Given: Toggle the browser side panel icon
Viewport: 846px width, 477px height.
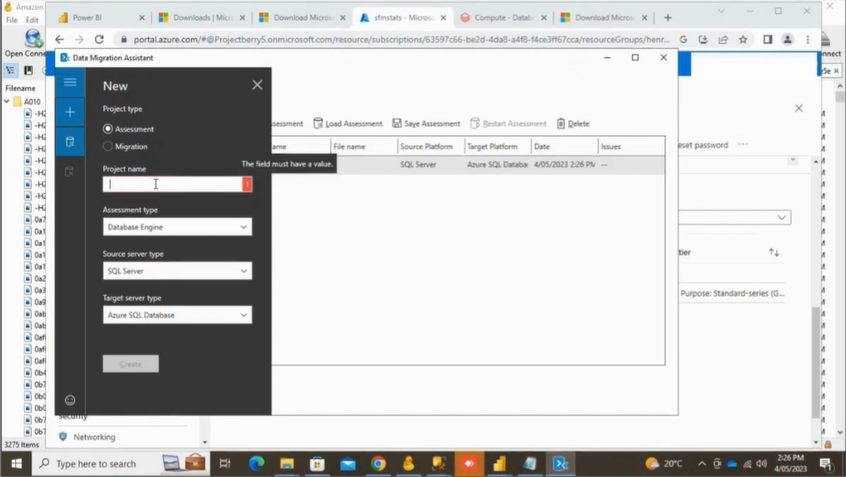Looking at the screenshot, I should pyautogui.click(x=768, y=39).
